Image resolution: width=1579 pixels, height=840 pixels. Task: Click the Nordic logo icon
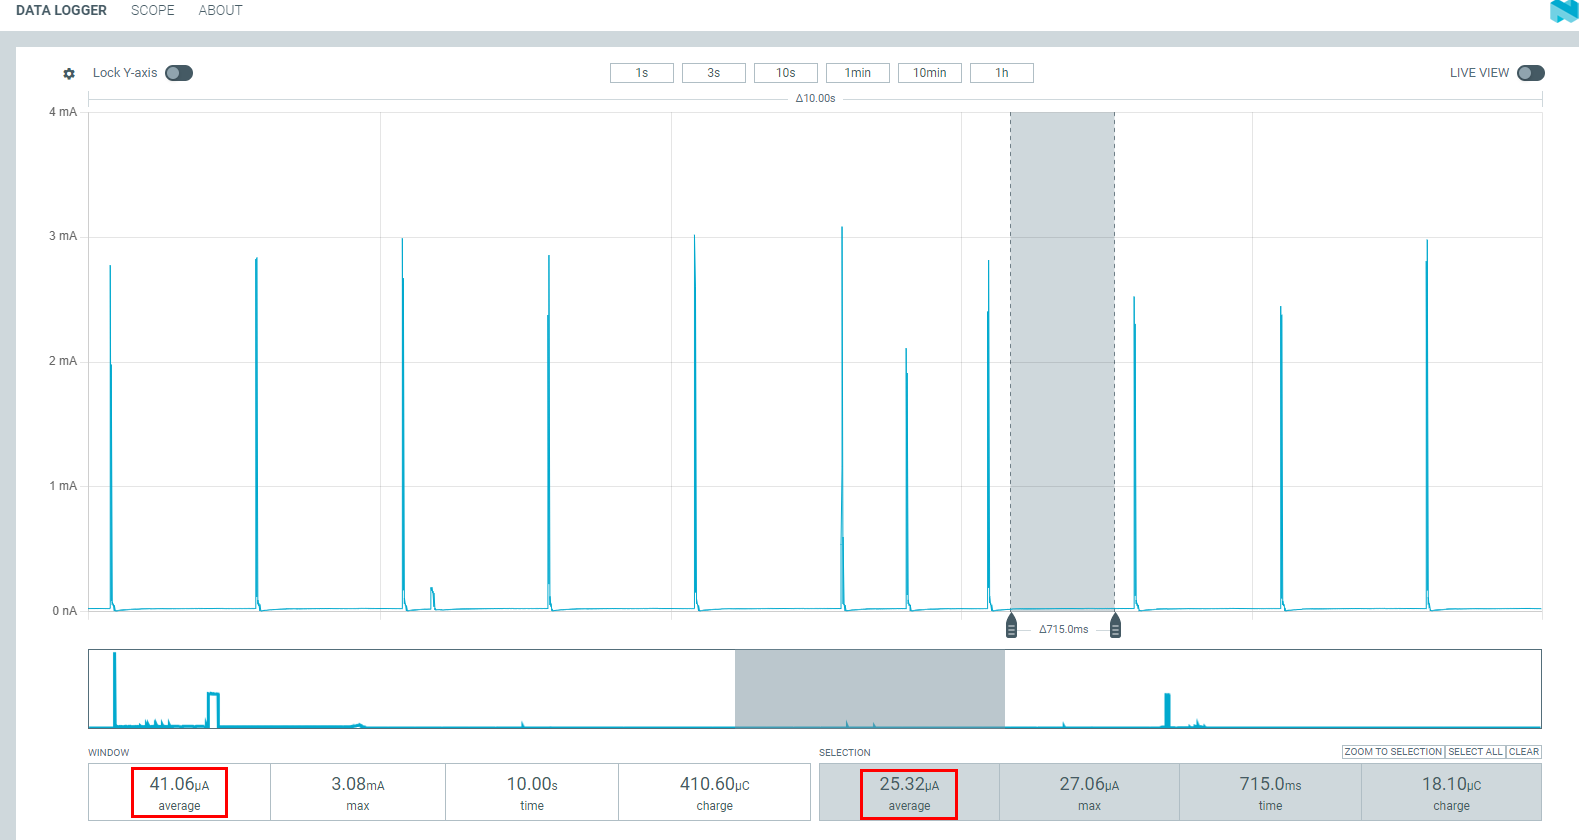click(1563, 11)
